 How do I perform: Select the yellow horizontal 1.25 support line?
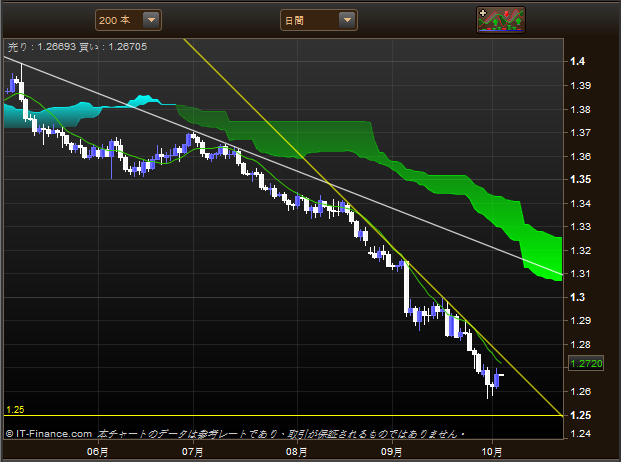(x=283, y=415)
